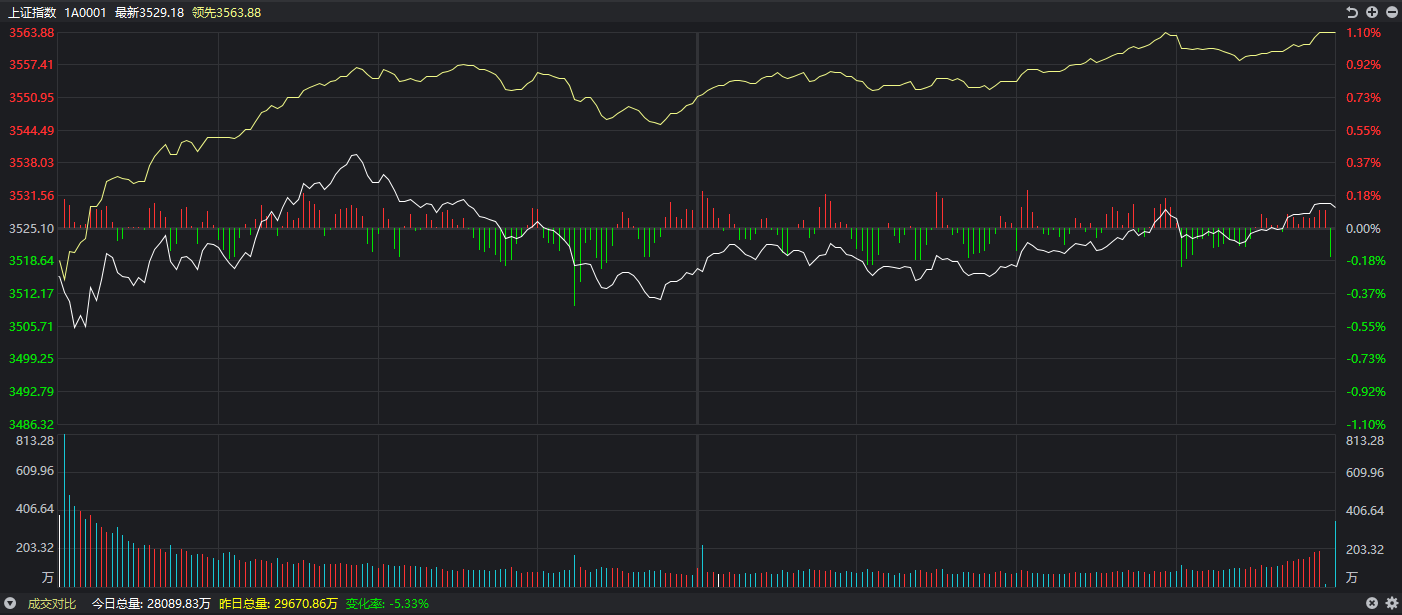The width and height of the screenshot is (1402, 615).
Task: Click the 3525.10 baseline price label
Action: coord(32,228)
